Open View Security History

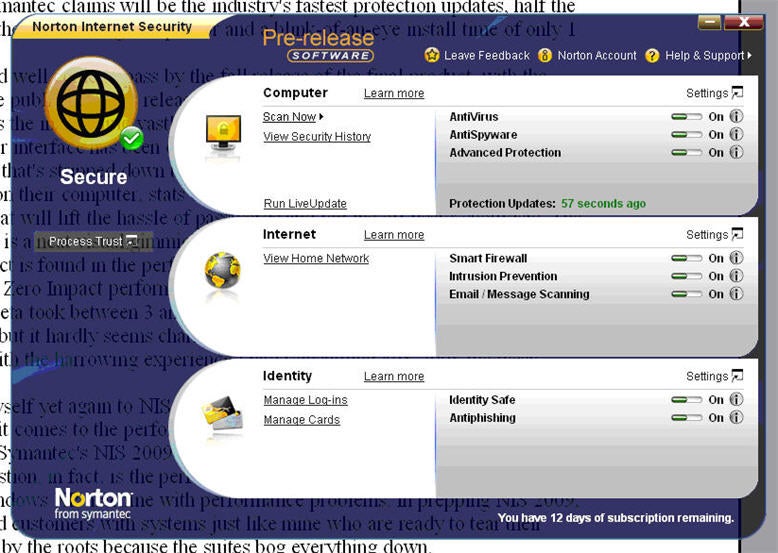click(x=317, y=136)
